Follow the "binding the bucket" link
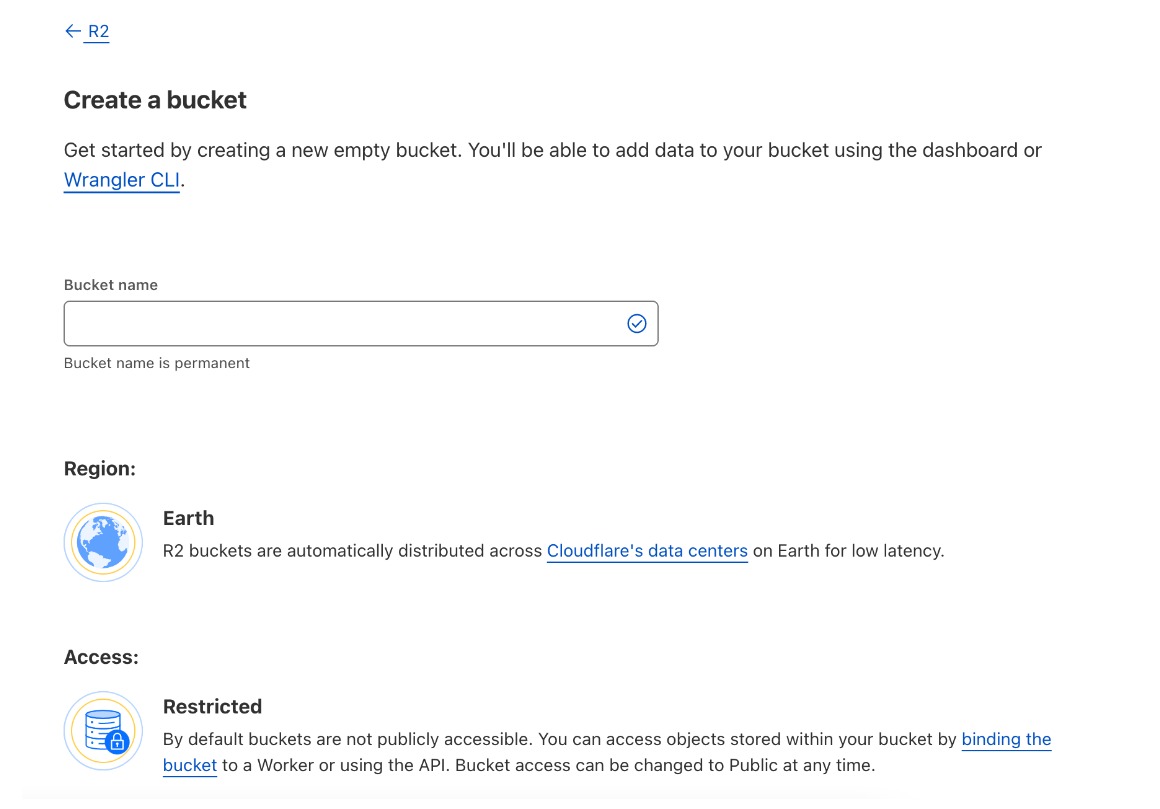 pyautogui.click(x=1006, y=739)
